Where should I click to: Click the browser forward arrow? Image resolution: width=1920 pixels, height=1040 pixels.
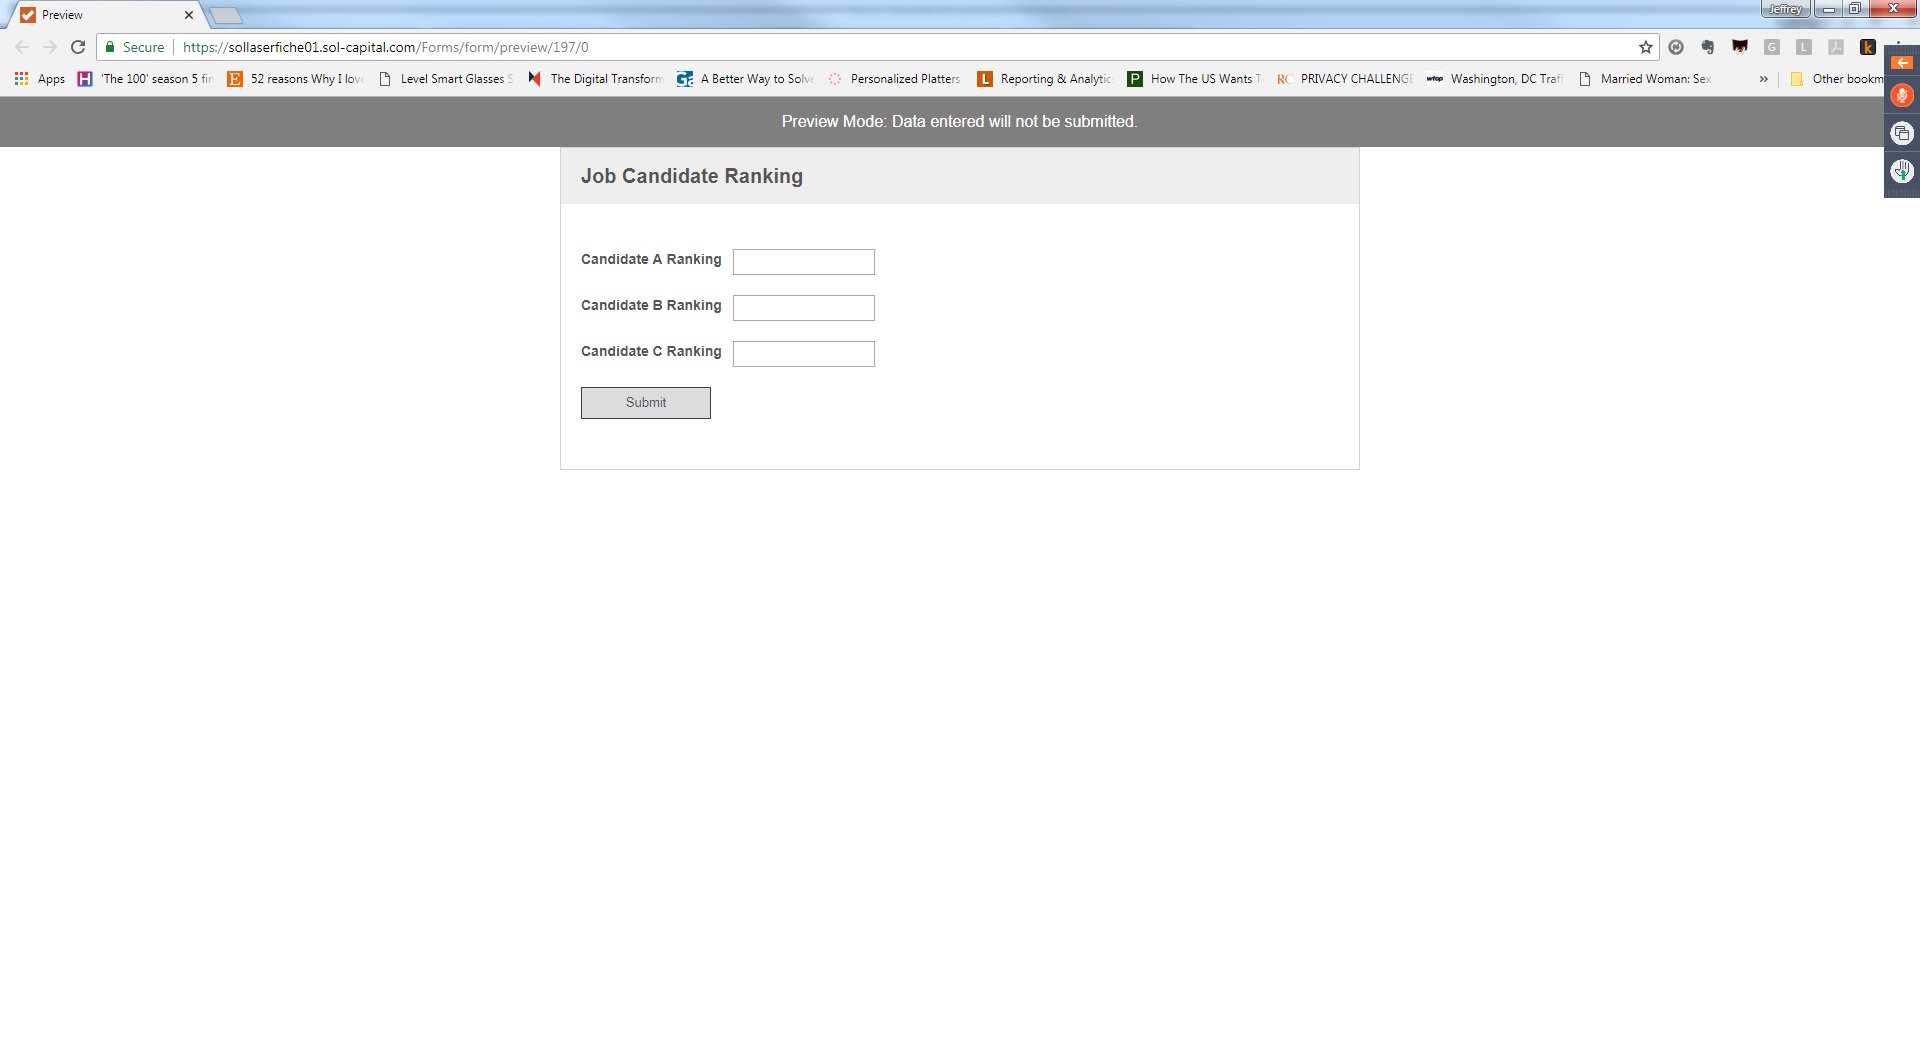(x=50, y=47)
